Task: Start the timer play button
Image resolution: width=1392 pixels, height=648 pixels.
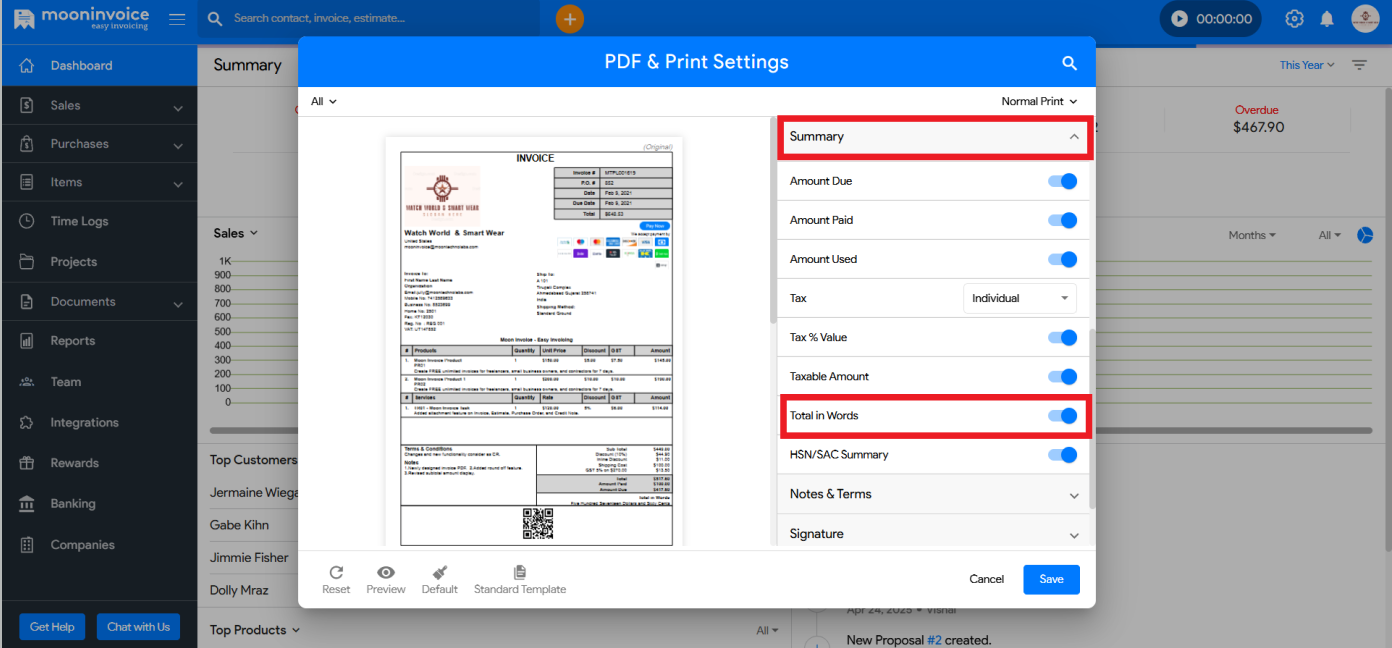Action: click(1180, 18)
